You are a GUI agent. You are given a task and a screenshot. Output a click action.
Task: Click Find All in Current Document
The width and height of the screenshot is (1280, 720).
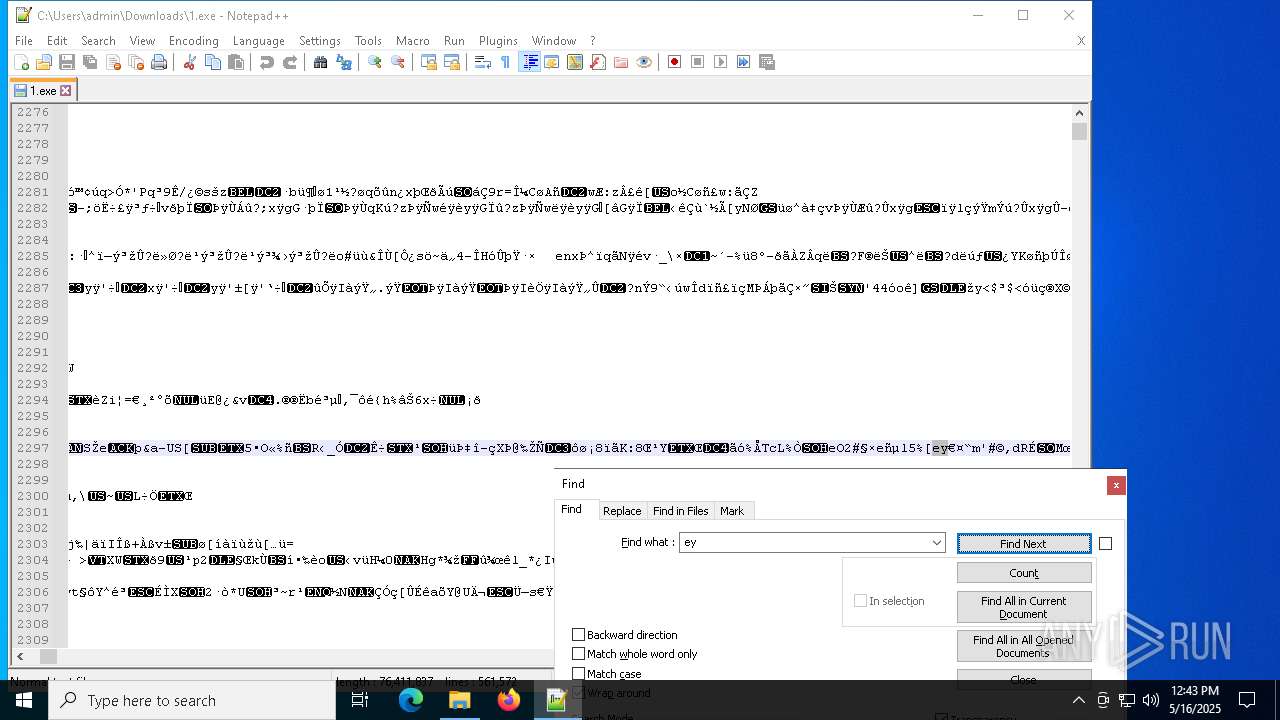1023,607
